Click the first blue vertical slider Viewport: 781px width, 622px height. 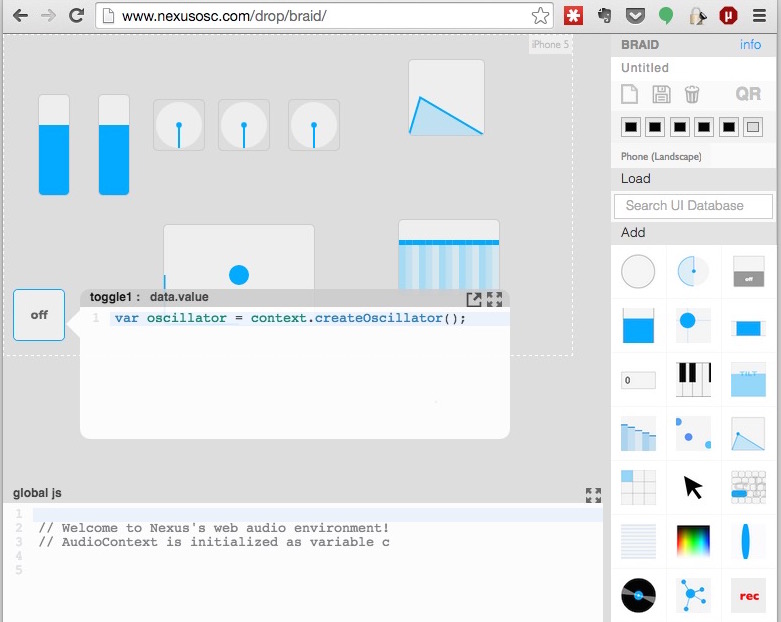(54, 144)
